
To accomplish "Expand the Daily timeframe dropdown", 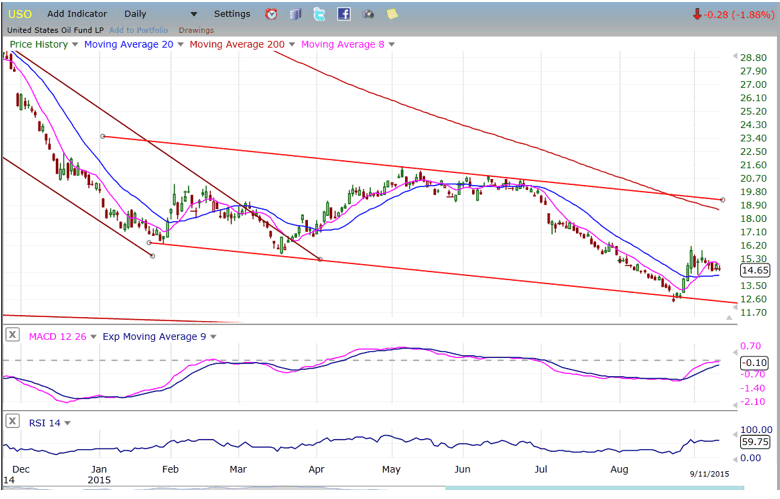I will 193,15.
